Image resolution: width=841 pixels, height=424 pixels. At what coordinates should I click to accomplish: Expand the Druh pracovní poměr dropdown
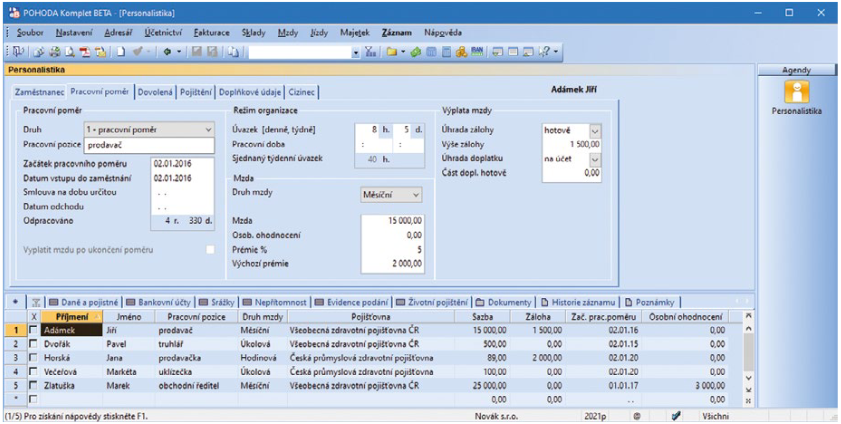(x=208, y=129)
